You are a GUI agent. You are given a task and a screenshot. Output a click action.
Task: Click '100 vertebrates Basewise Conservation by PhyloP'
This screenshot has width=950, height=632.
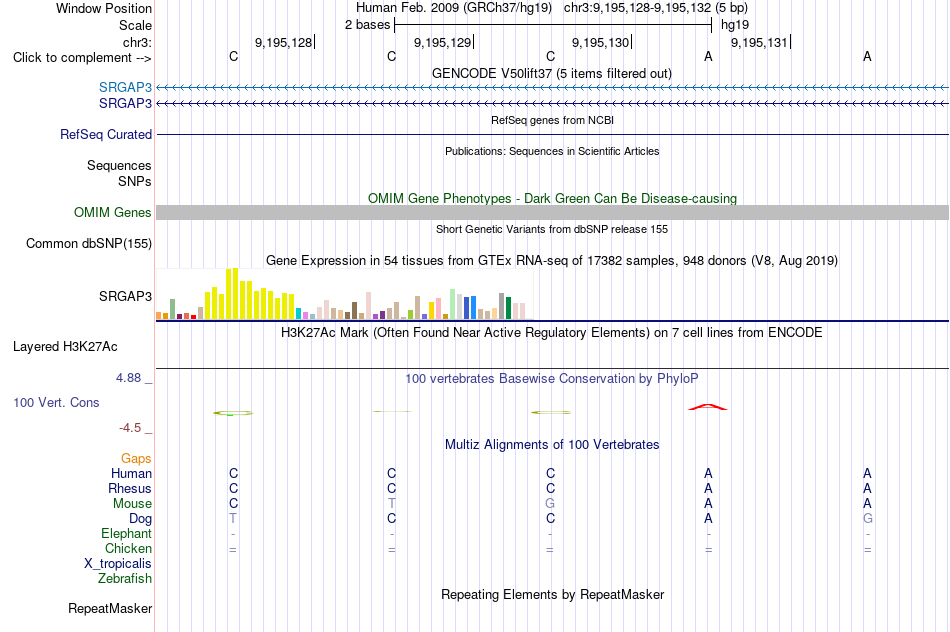coord(552,379)
